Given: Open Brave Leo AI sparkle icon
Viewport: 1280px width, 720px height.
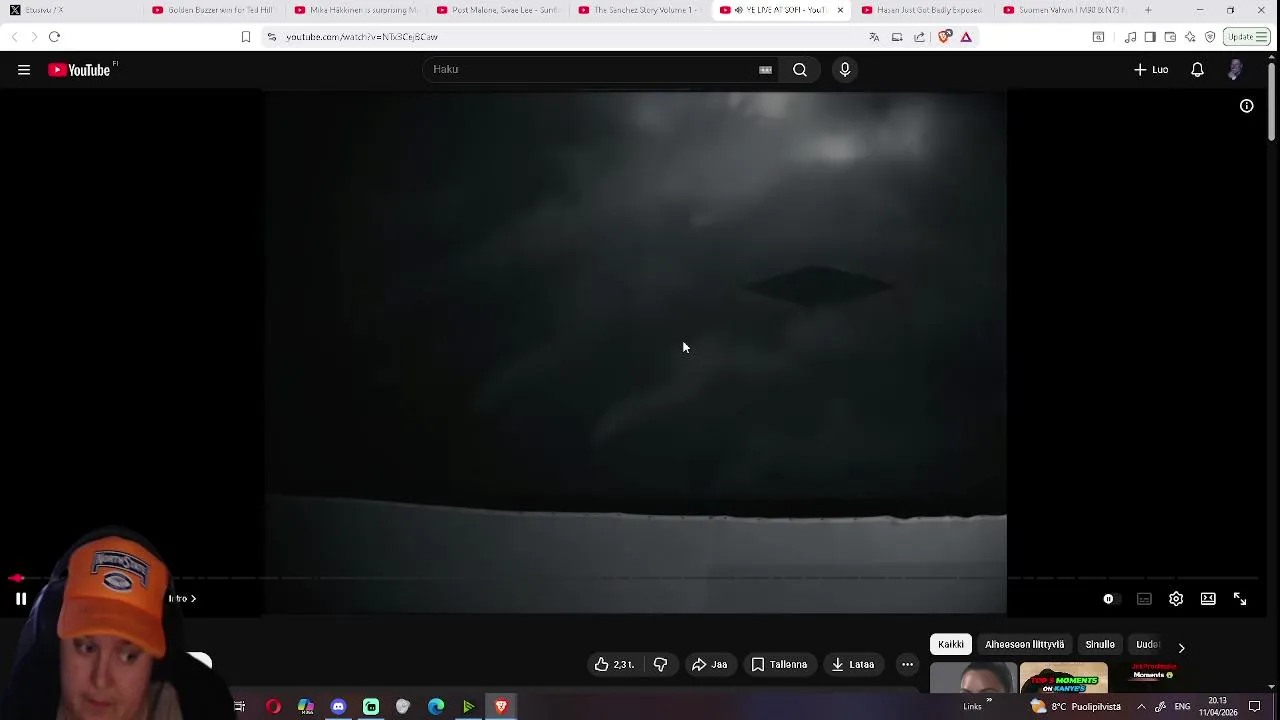Looking at the screenshot, I should (1190, 37).
